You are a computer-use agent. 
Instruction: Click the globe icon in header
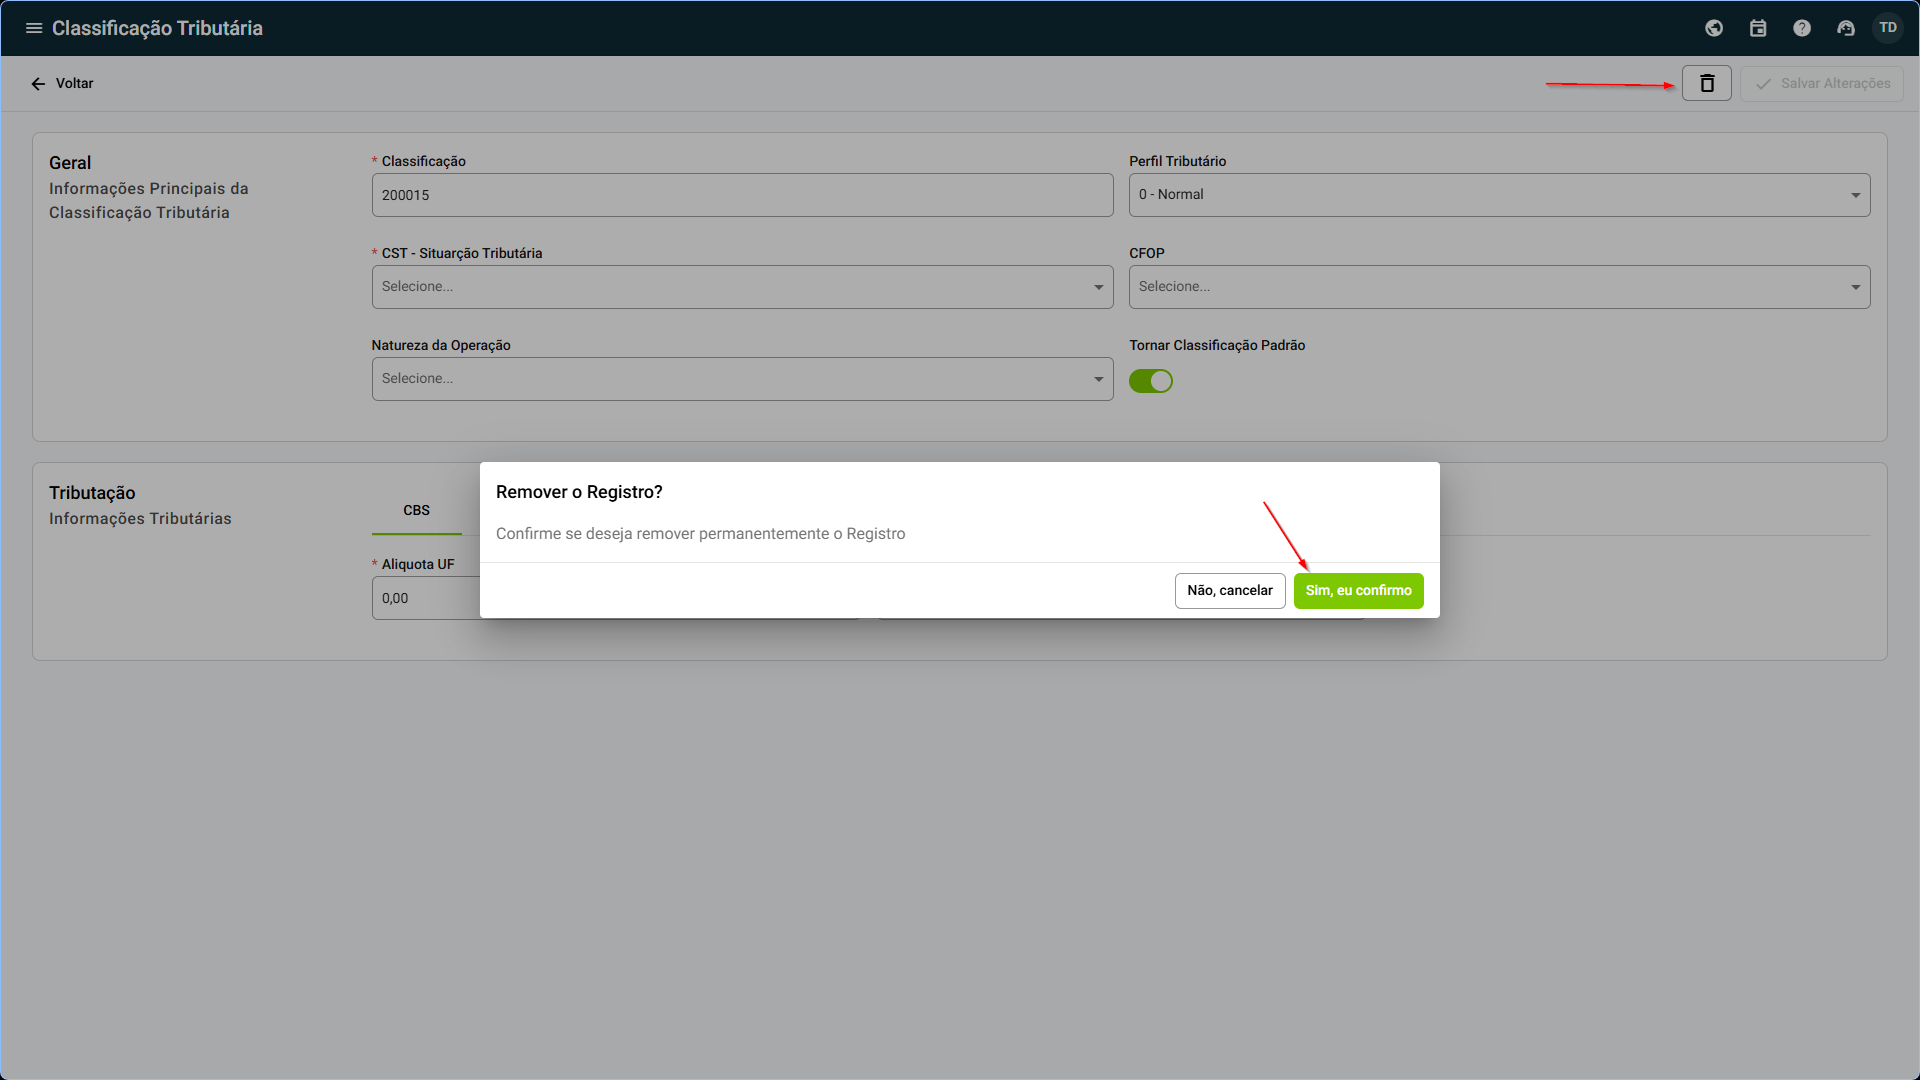1714,28
